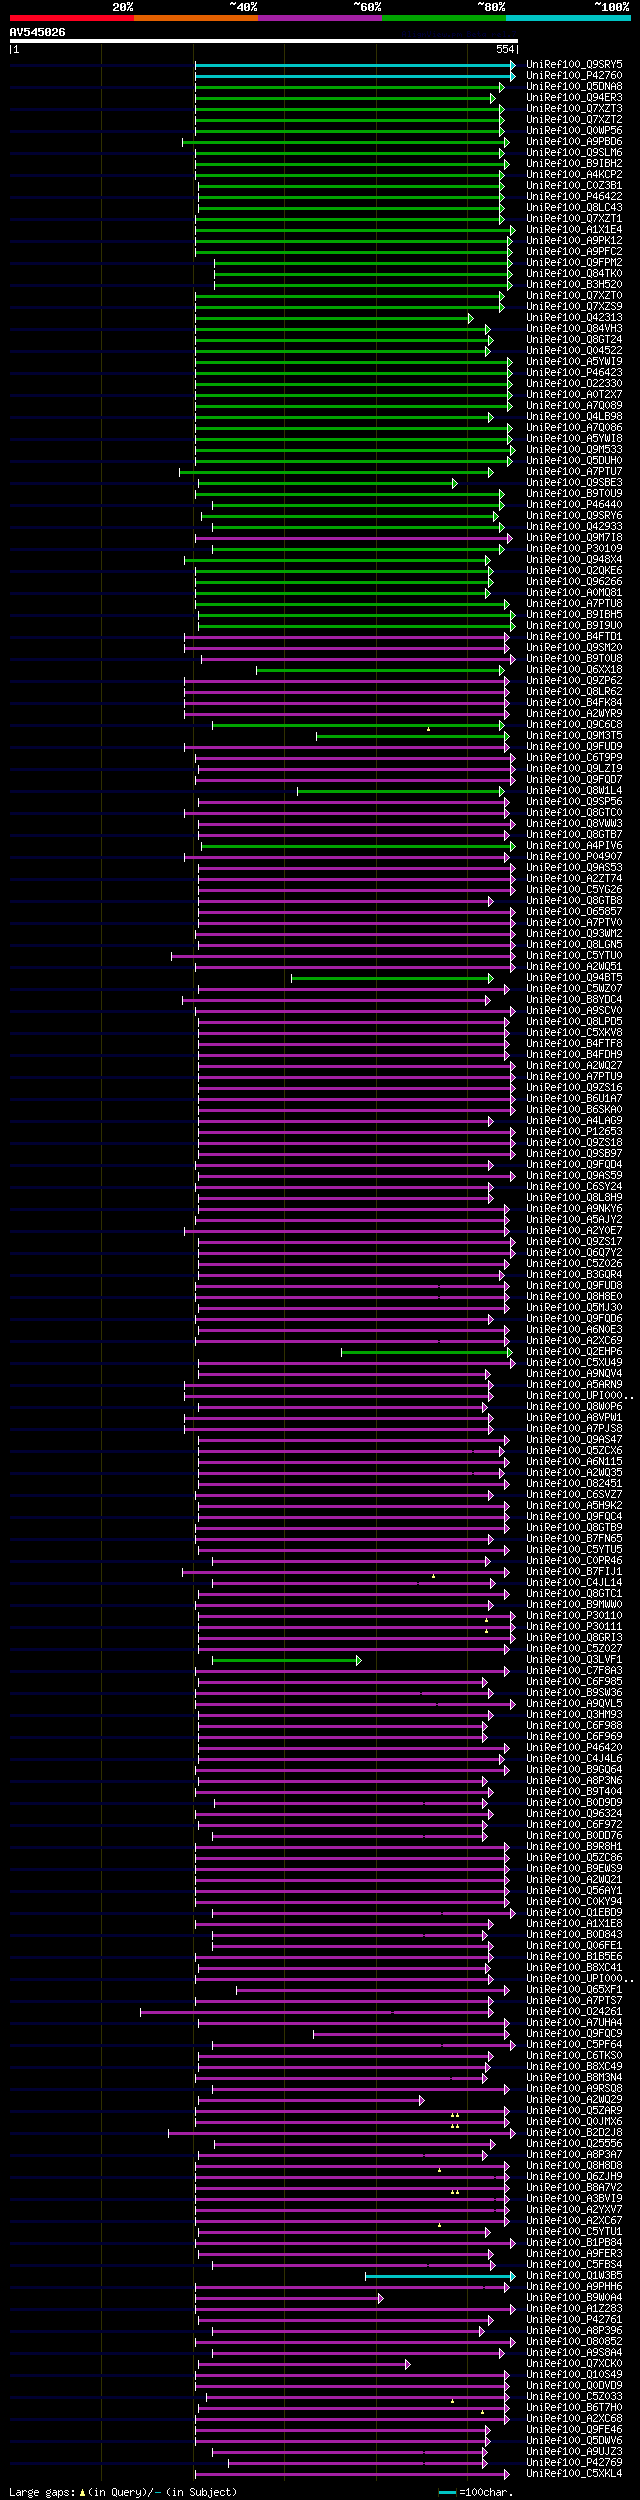Select hit label UniRef100_Q4LB98
Viewport: 640px width, 2500px height.
574,416
